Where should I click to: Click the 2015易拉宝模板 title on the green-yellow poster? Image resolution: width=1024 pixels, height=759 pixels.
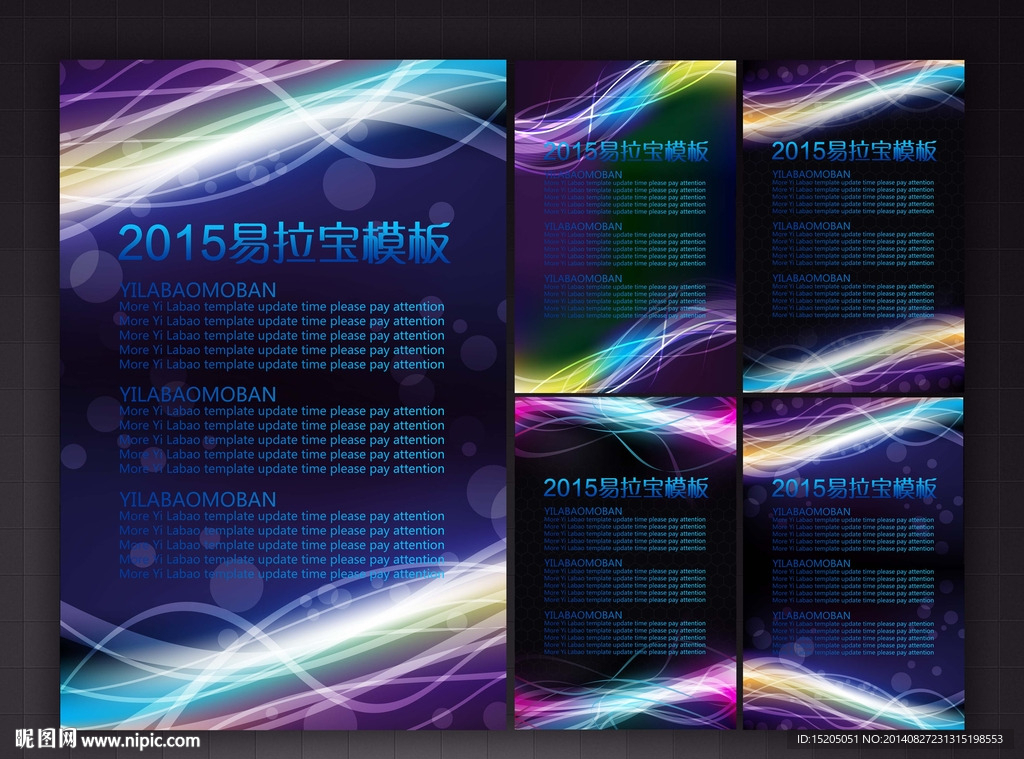tap(626, 151)
